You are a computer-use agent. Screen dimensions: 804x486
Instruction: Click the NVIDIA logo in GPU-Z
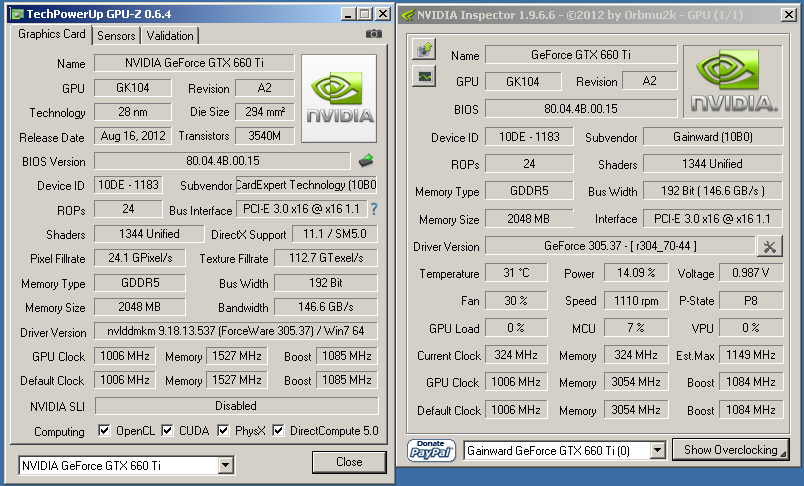pos(339,98)
